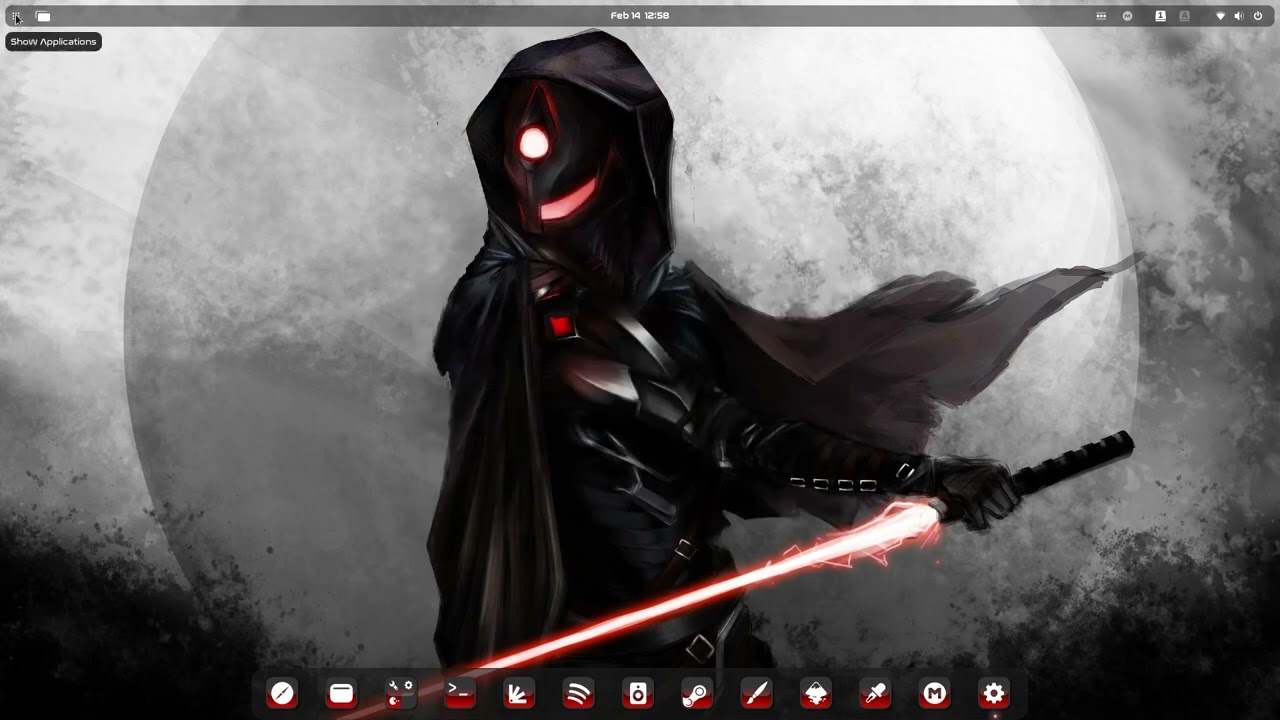This screenshot has height=720, width=1280.
Task: Open the file manager icon in dock
Action: point(341,693)
